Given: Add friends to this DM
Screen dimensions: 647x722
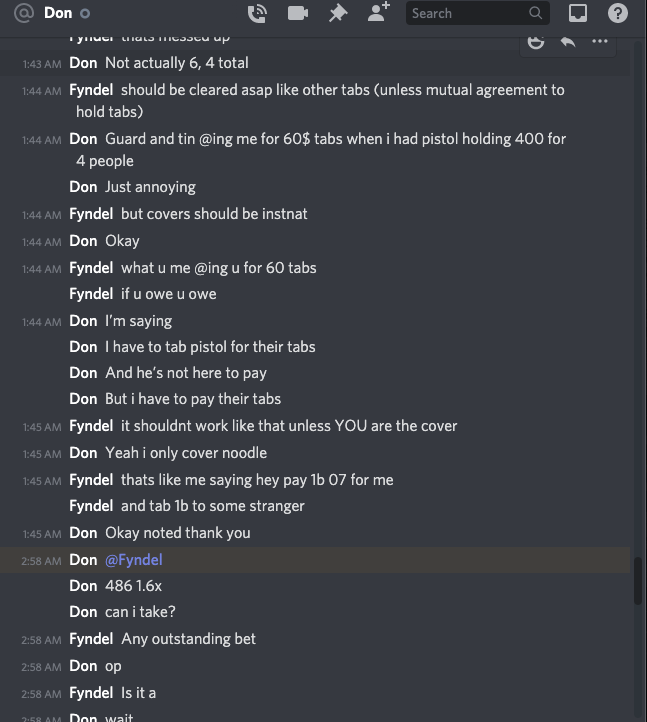Looking at the screenshot, I should 378,13.
